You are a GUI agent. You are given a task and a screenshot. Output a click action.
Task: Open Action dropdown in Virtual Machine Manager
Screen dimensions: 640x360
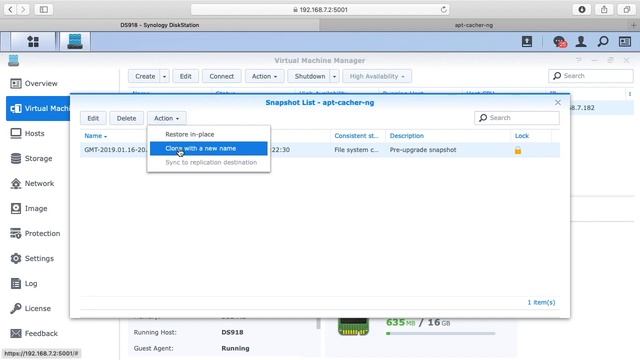click(x=264, y=76)
